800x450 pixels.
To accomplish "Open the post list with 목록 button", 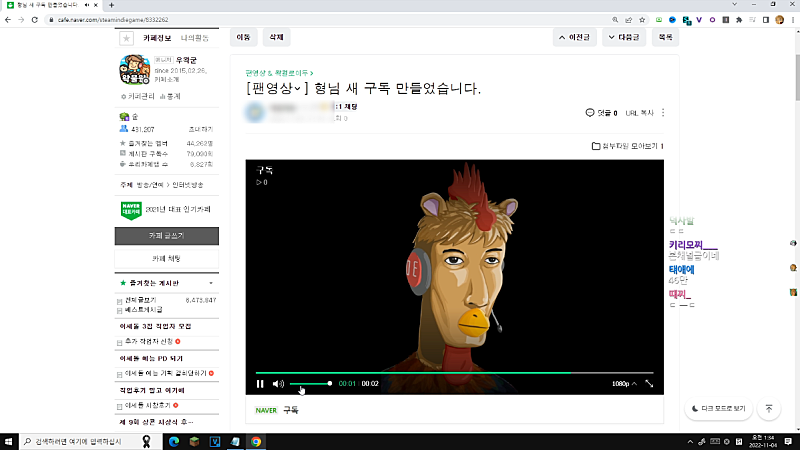I will coord(665,37).
